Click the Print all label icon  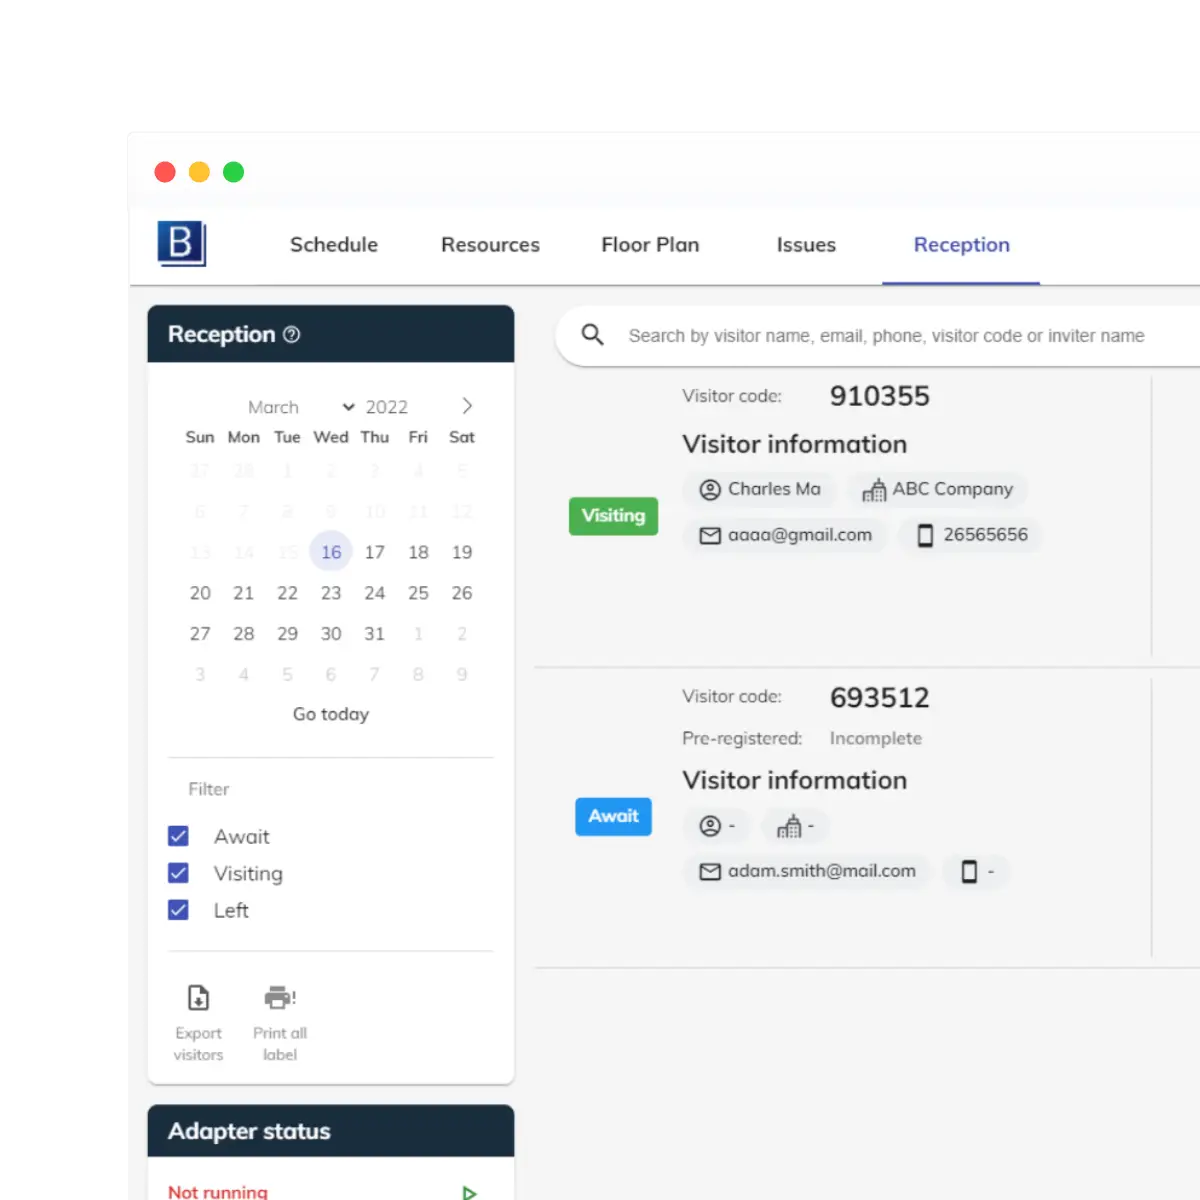pos(278,997)
